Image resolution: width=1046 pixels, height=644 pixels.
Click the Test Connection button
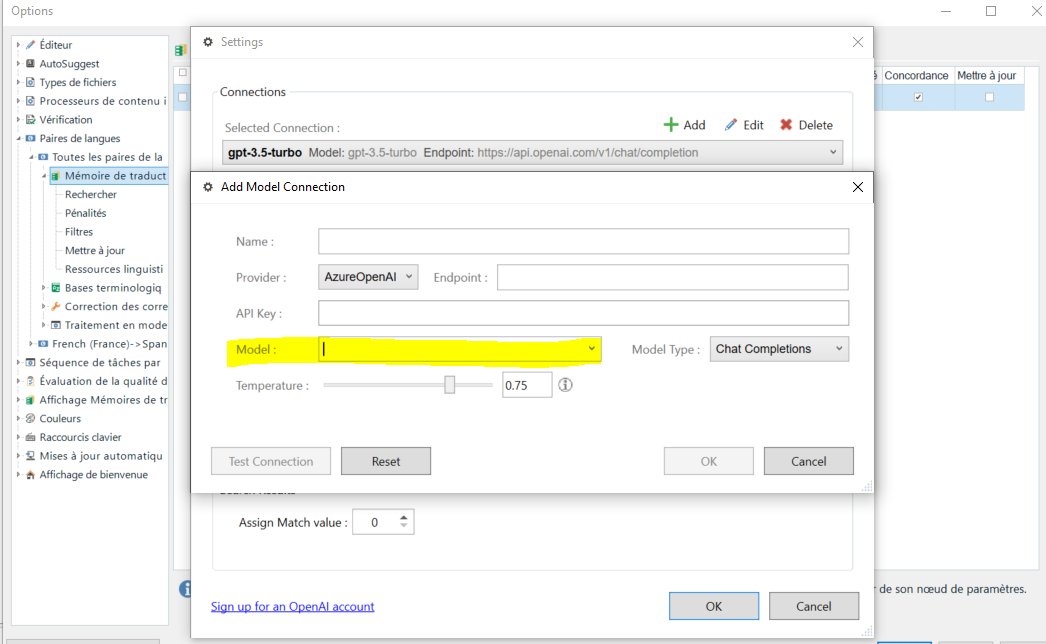point(270,461)
